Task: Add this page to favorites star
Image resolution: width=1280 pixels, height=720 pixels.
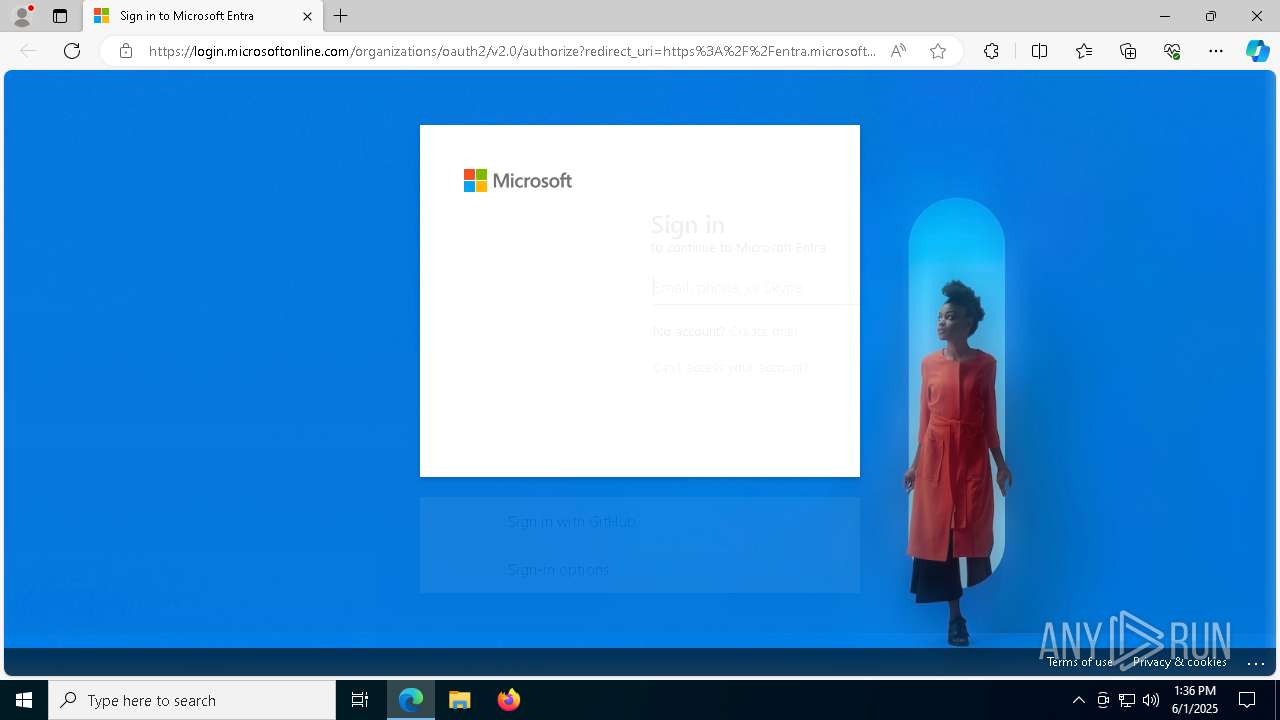Action: pos(938,51)
